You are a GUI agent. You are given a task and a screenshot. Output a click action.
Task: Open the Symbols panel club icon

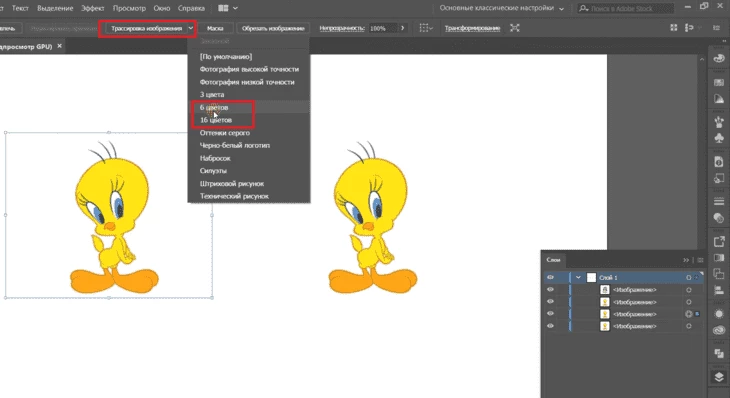coord(719,138)
